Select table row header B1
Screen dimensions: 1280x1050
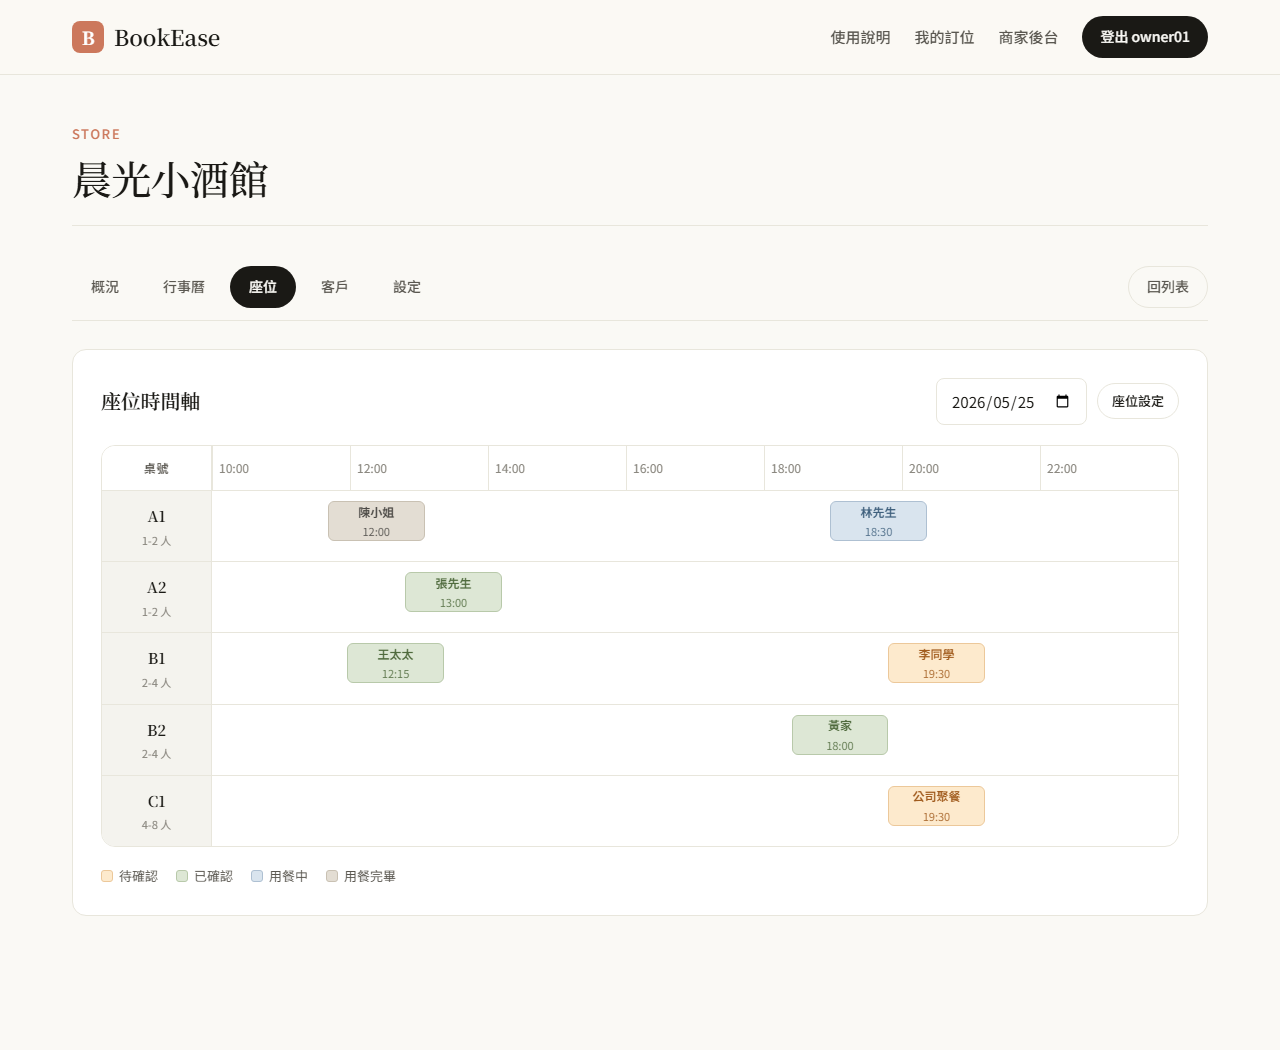[157, 669]
